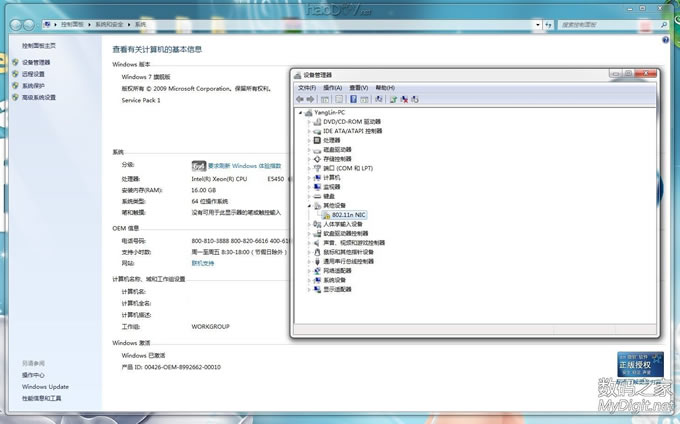Open the 操作(A) menu in Device Manager
This screenshot has height=424, width=680.
tap(332, 88)
